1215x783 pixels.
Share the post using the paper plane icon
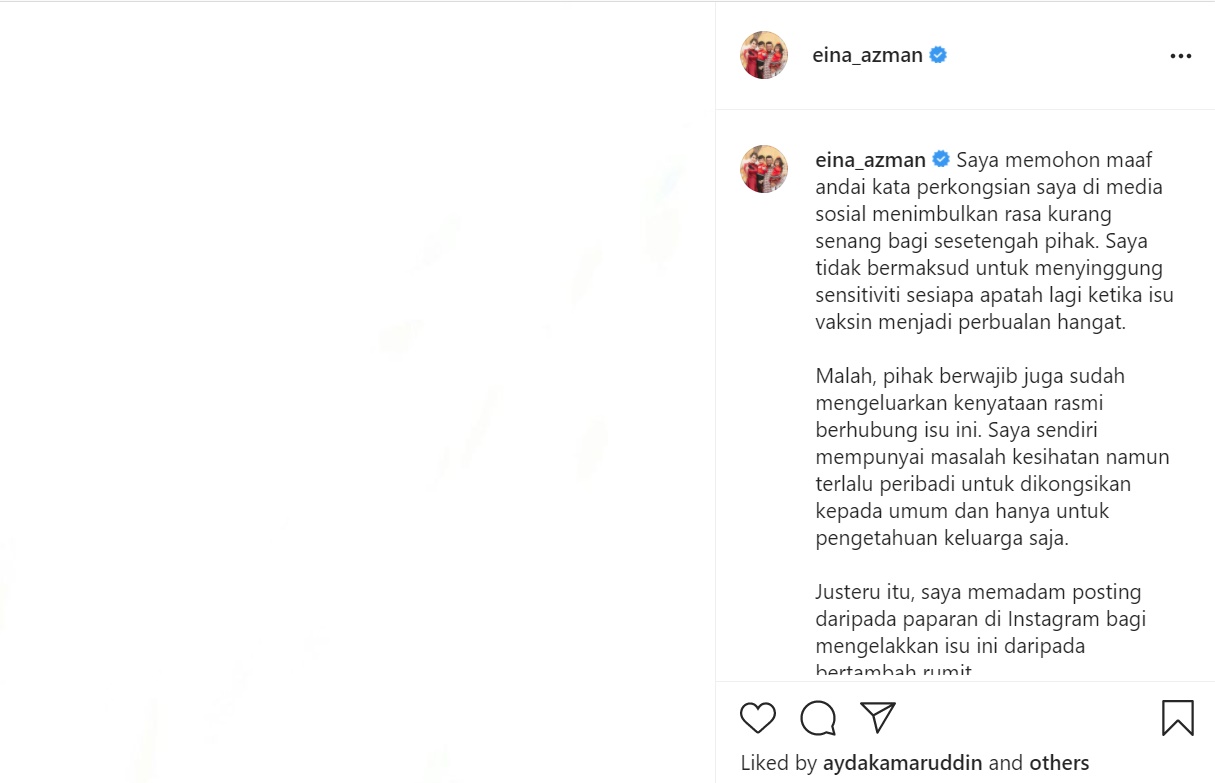click(x=877, y=717)
